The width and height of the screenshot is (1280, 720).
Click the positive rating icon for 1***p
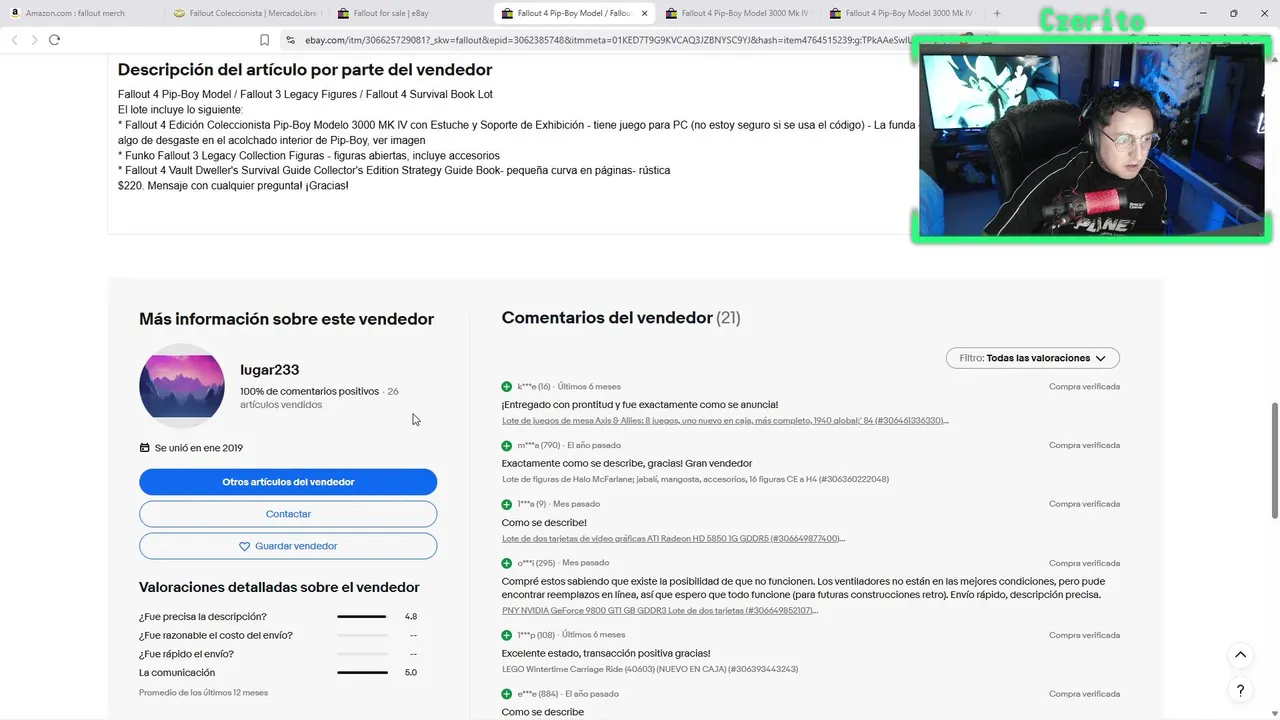tap(507, 635)
